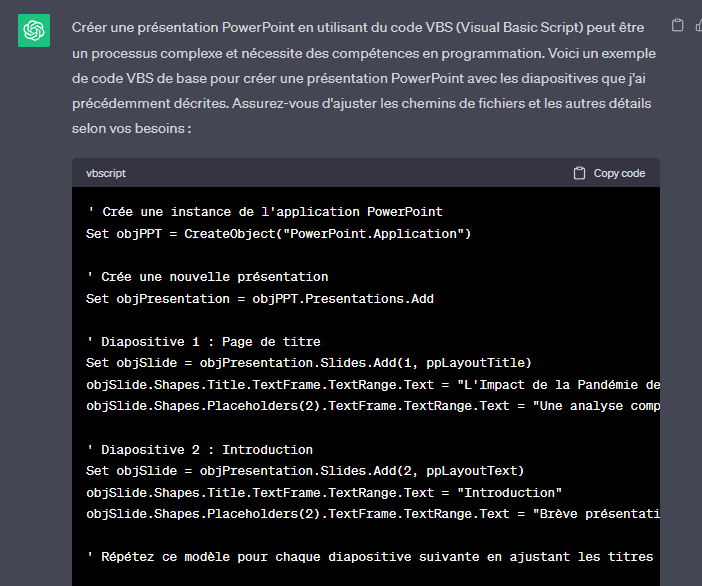The height and width of the screenshot is (586, 702).
Task: Click the comment "Diapositive 1 : Page de titre"
Action: (204, 342)
